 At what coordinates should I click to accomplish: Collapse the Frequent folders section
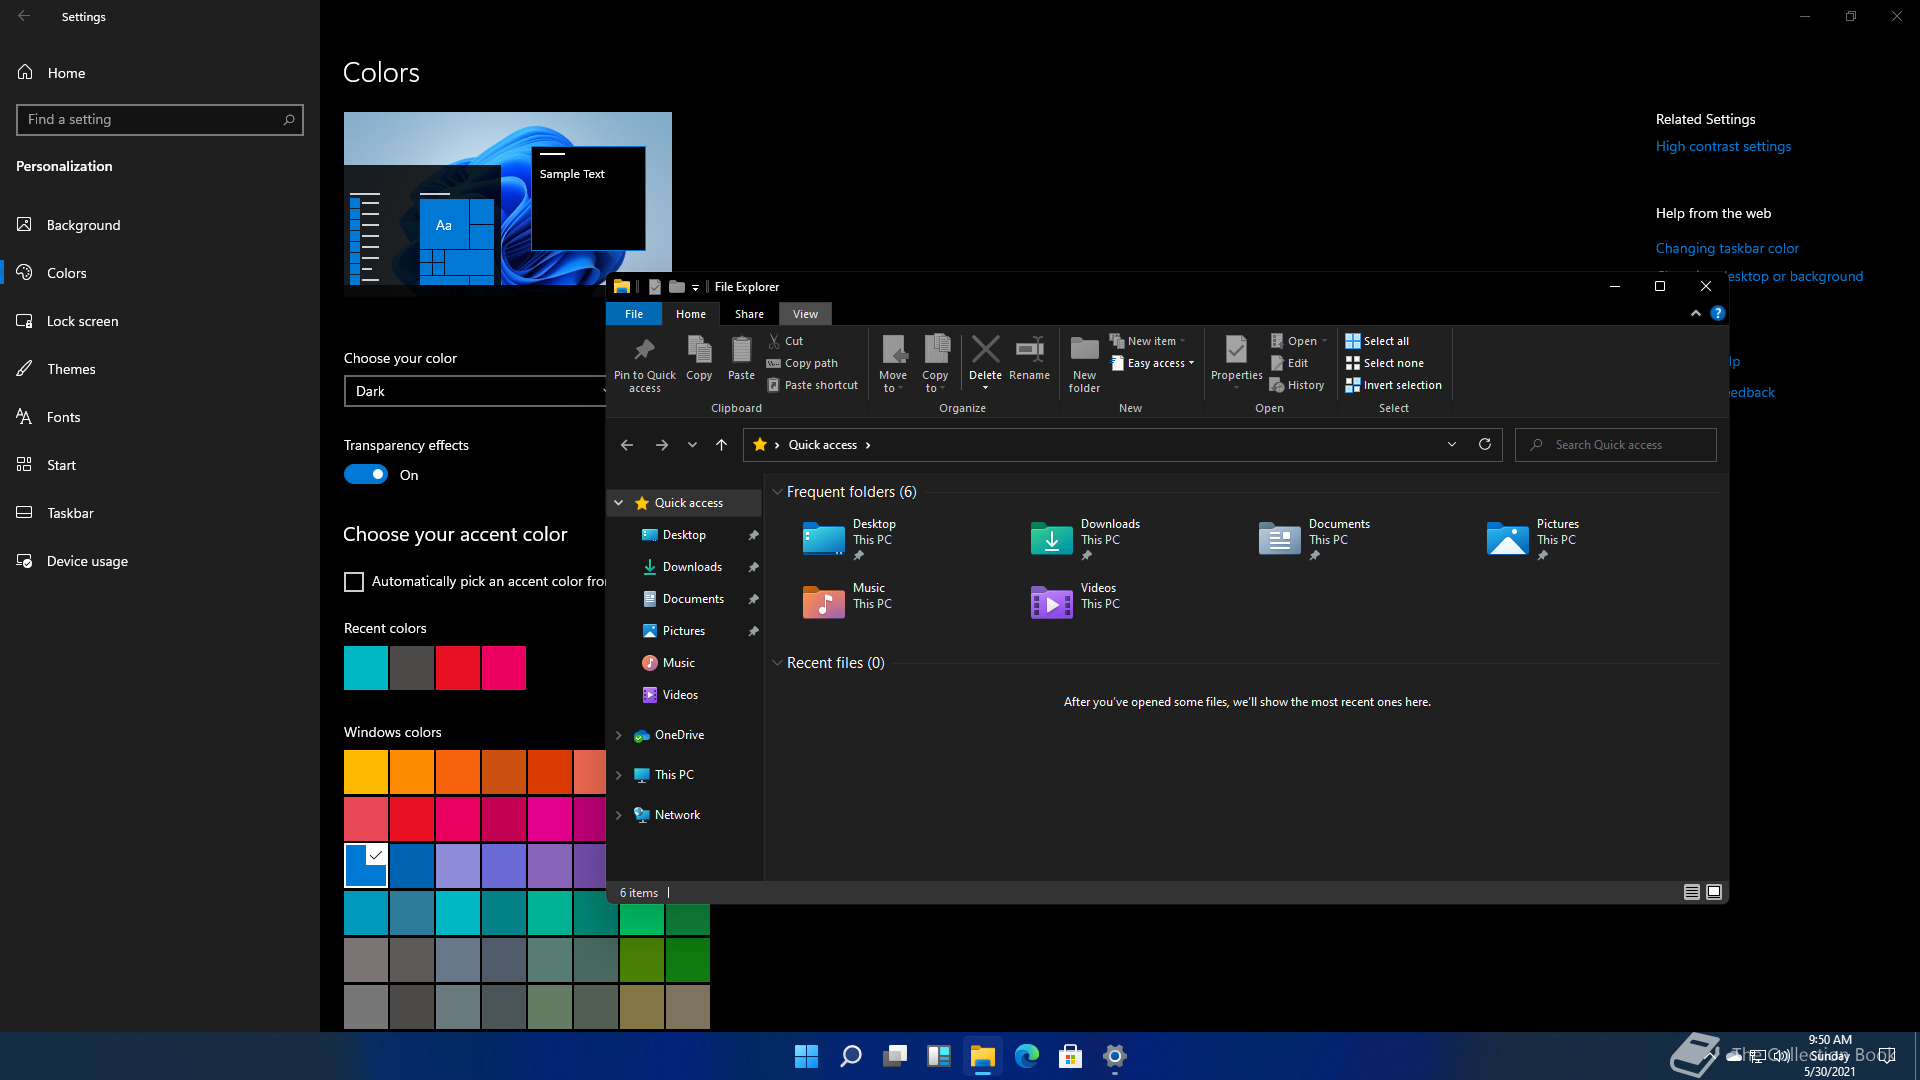pos(777,492)
